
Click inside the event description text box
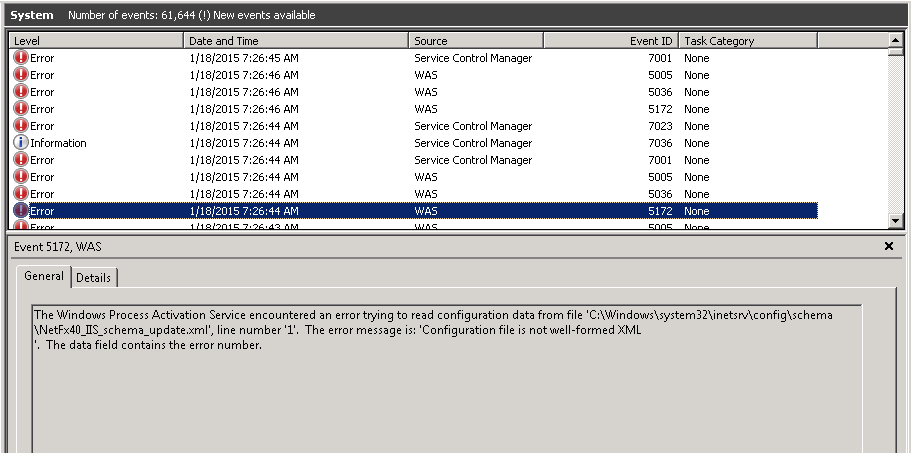coord(446,390)
